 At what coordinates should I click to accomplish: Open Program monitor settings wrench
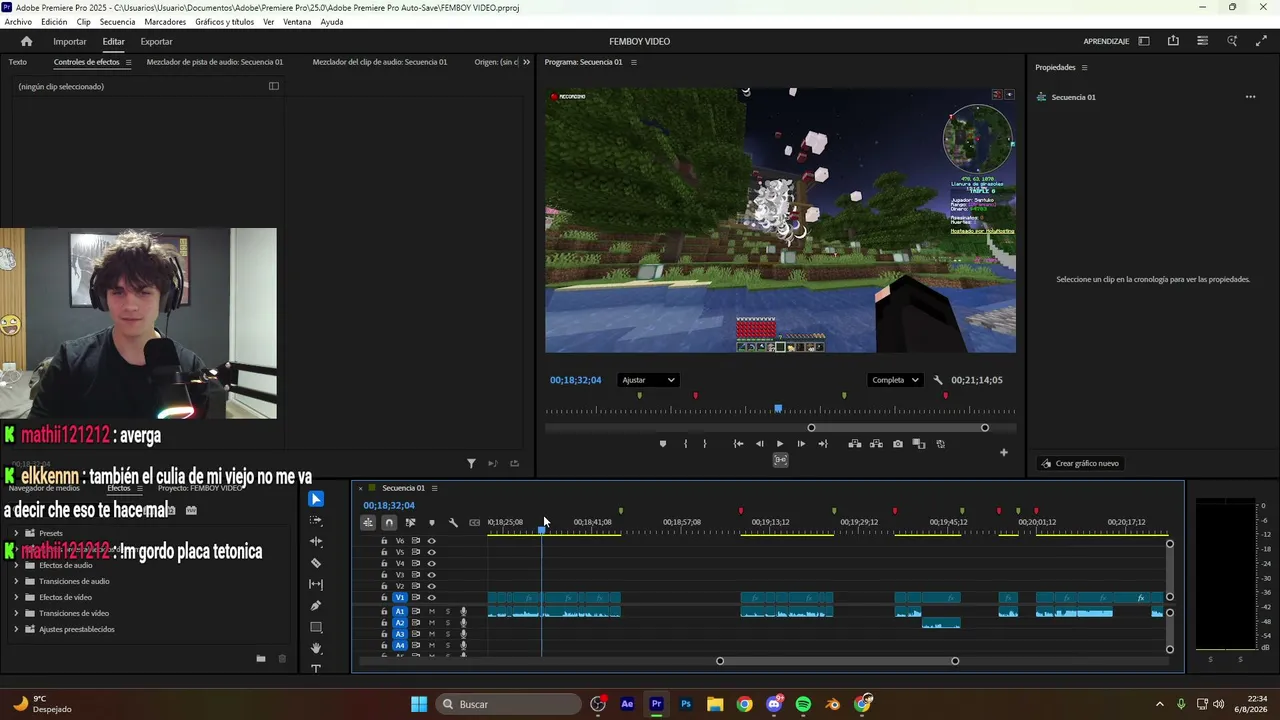(938, 380)
